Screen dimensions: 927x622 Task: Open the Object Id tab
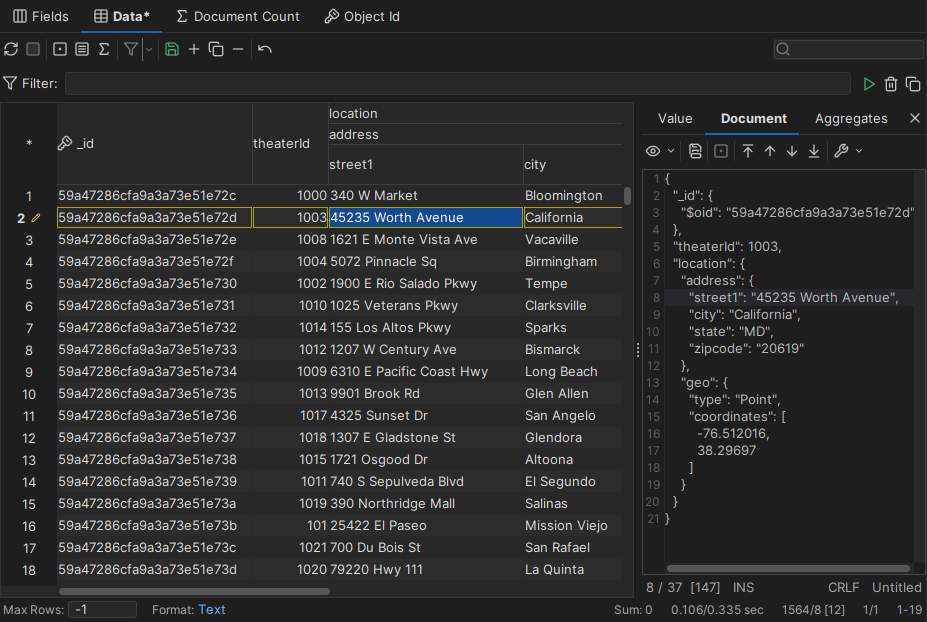pyautogui.click(x=362, y=16)
